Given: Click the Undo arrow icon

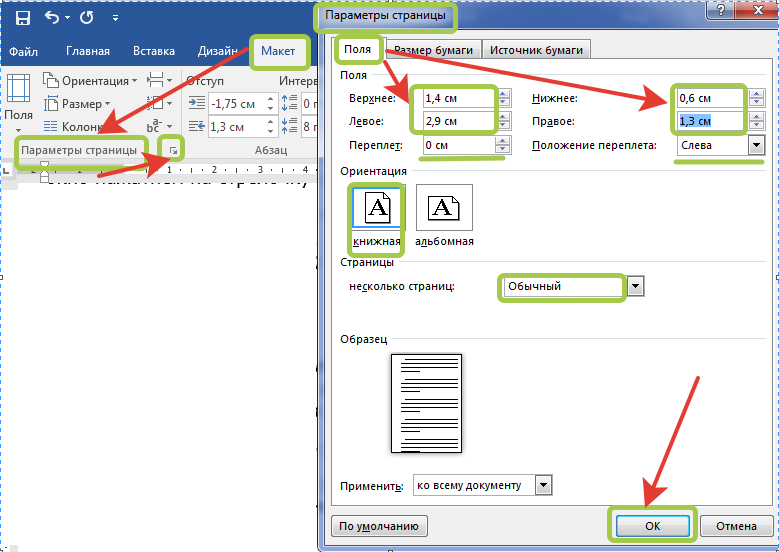Looking at the screenshot, I should (x=52, y=18).
